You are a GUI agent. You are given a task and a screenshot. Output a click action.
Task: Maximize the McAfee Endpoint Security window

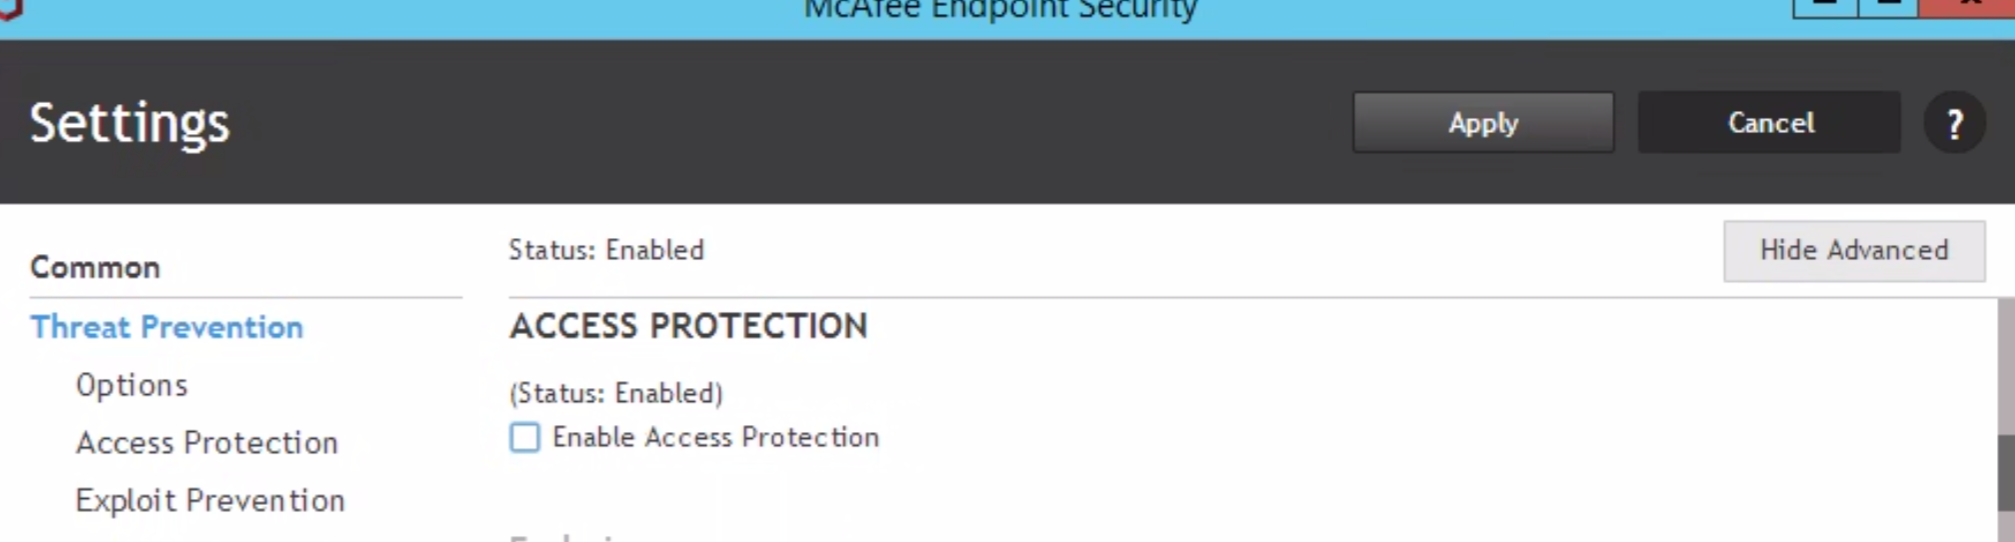click(1887, 6)
